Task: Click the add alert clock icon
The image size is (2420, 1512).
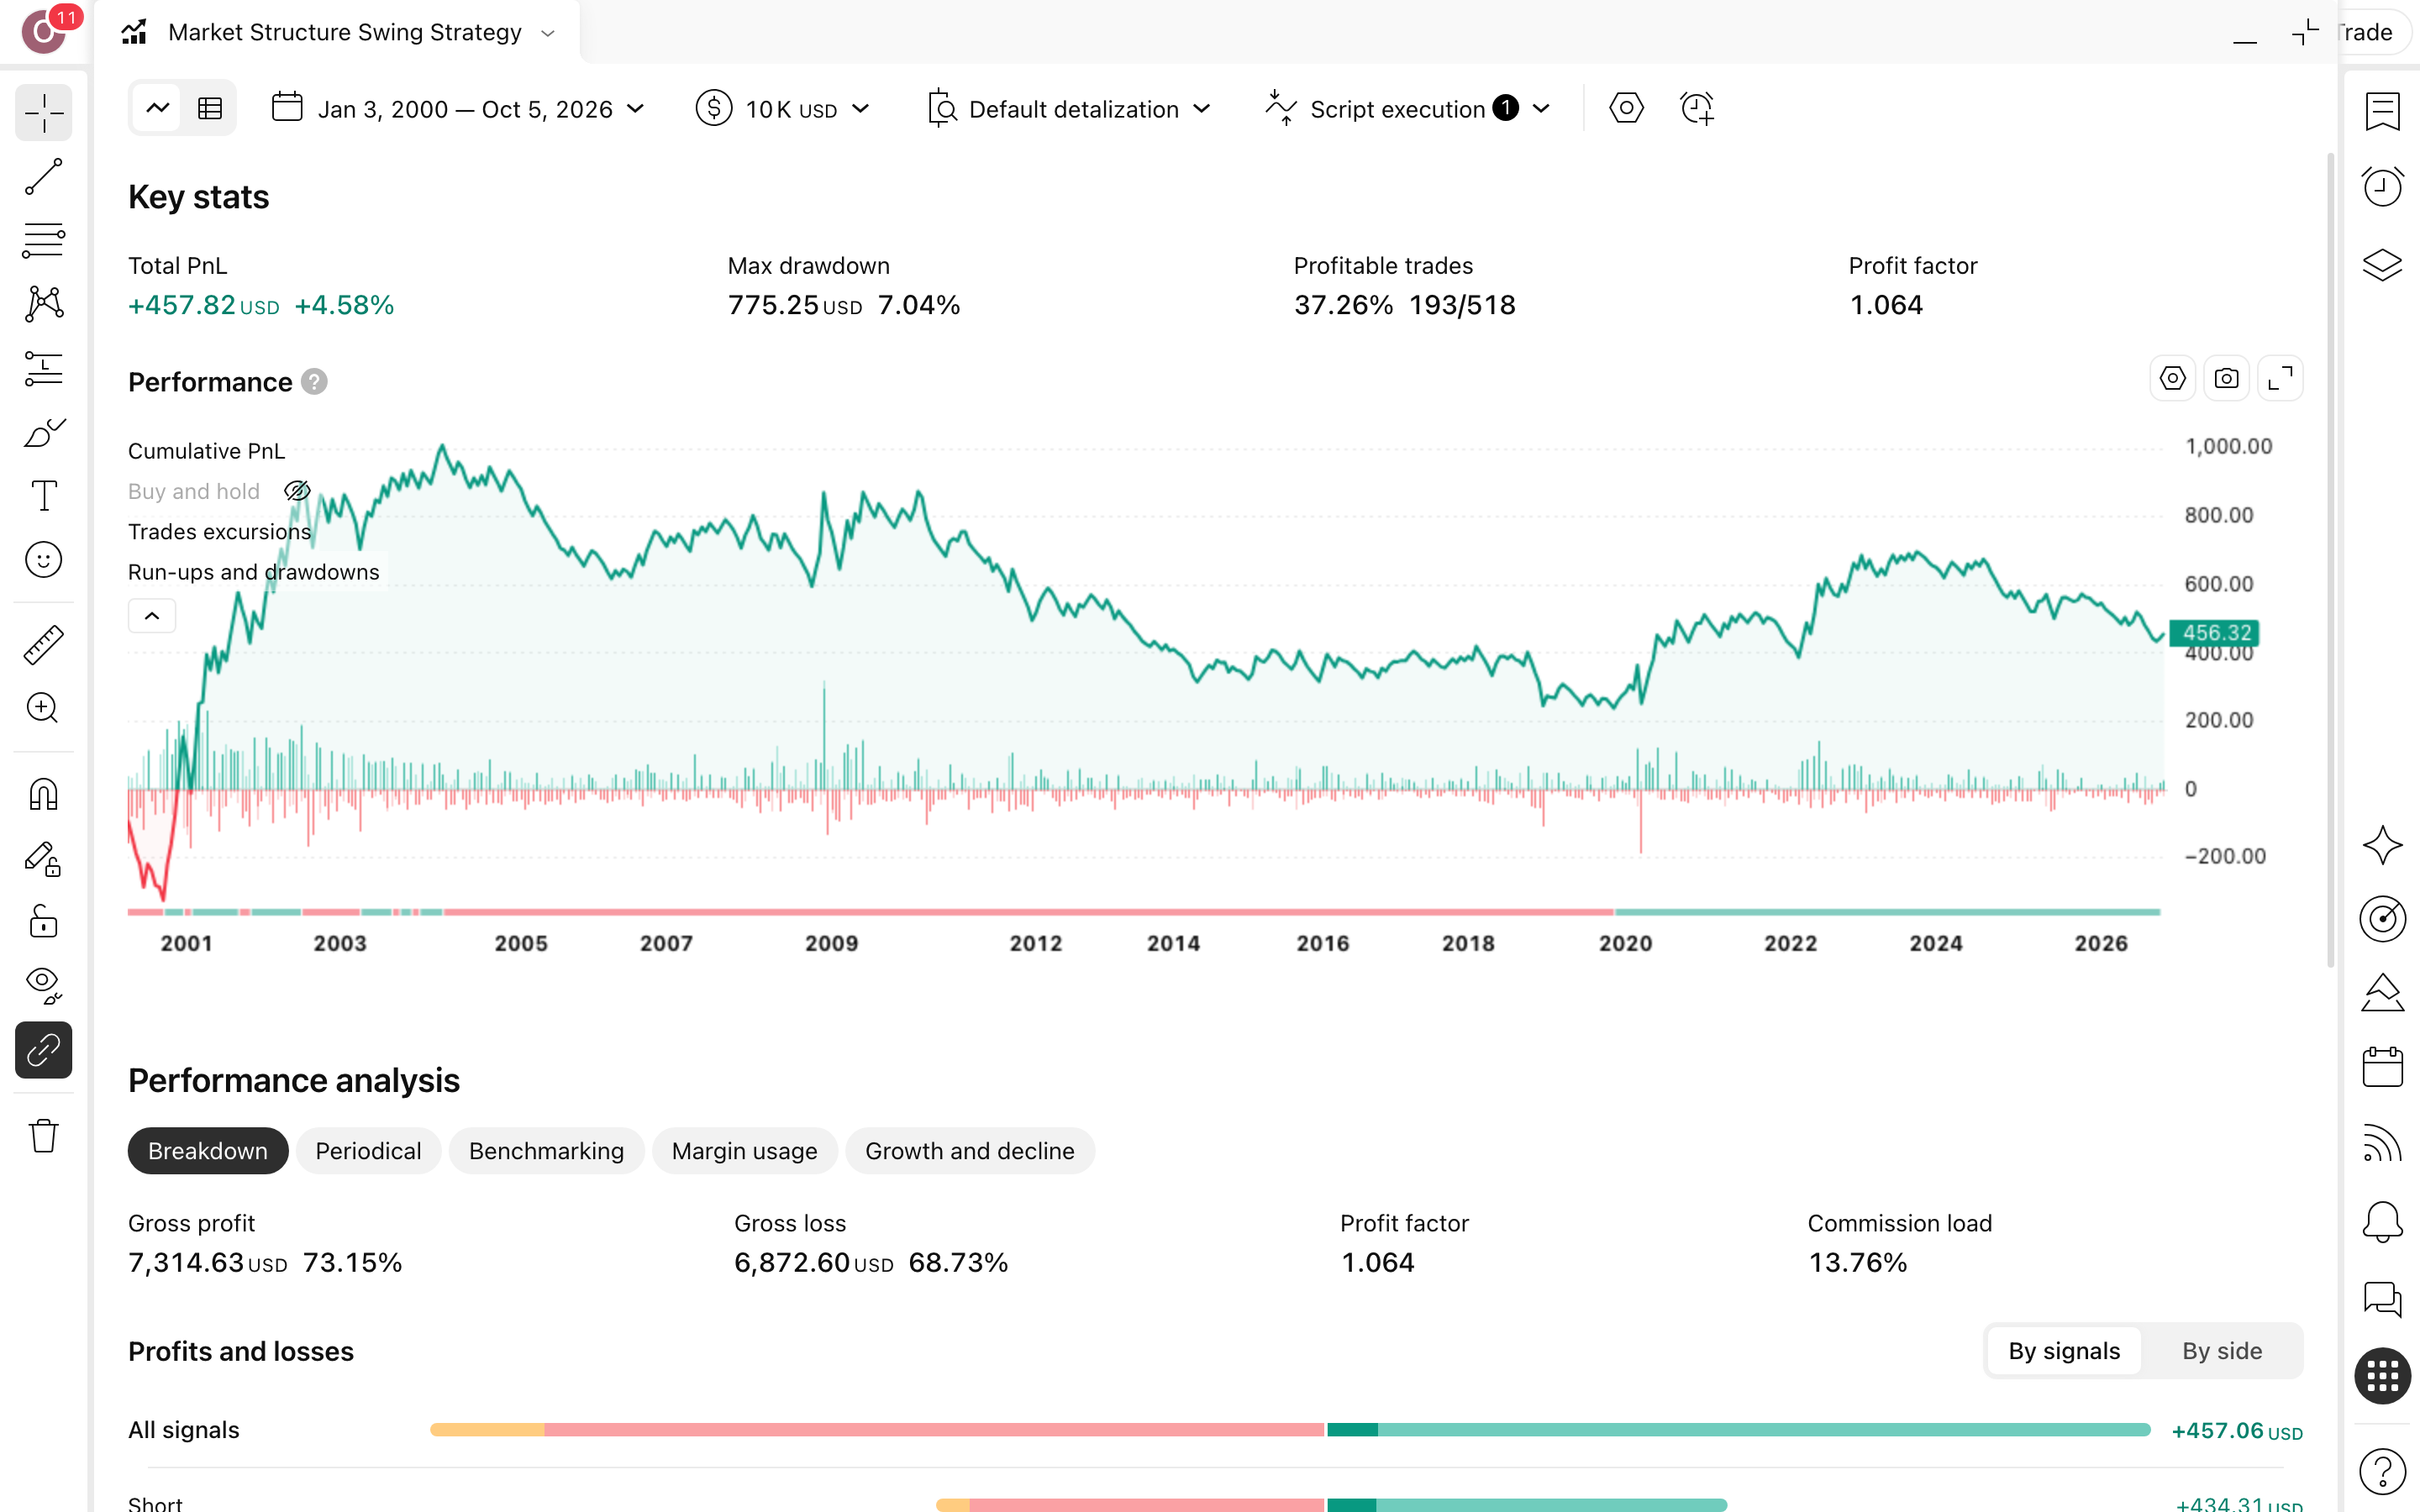Action: pyautogui.click(x=1697, y=108)
